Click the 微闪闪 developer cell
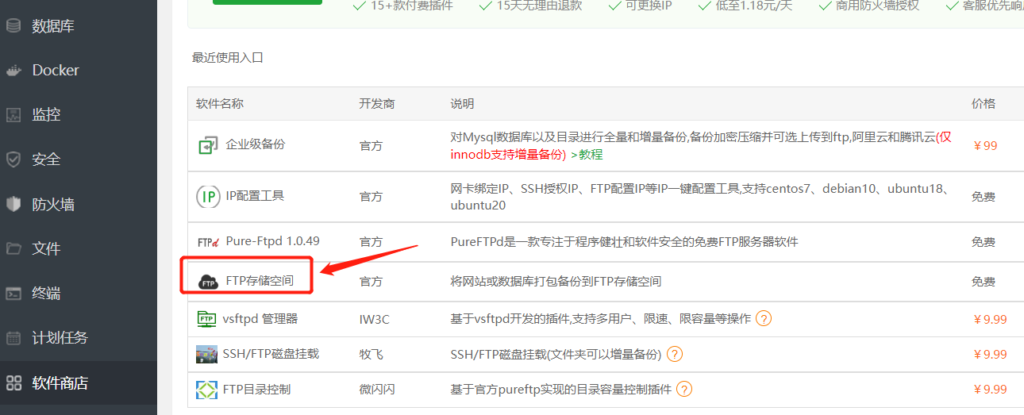 377,390
